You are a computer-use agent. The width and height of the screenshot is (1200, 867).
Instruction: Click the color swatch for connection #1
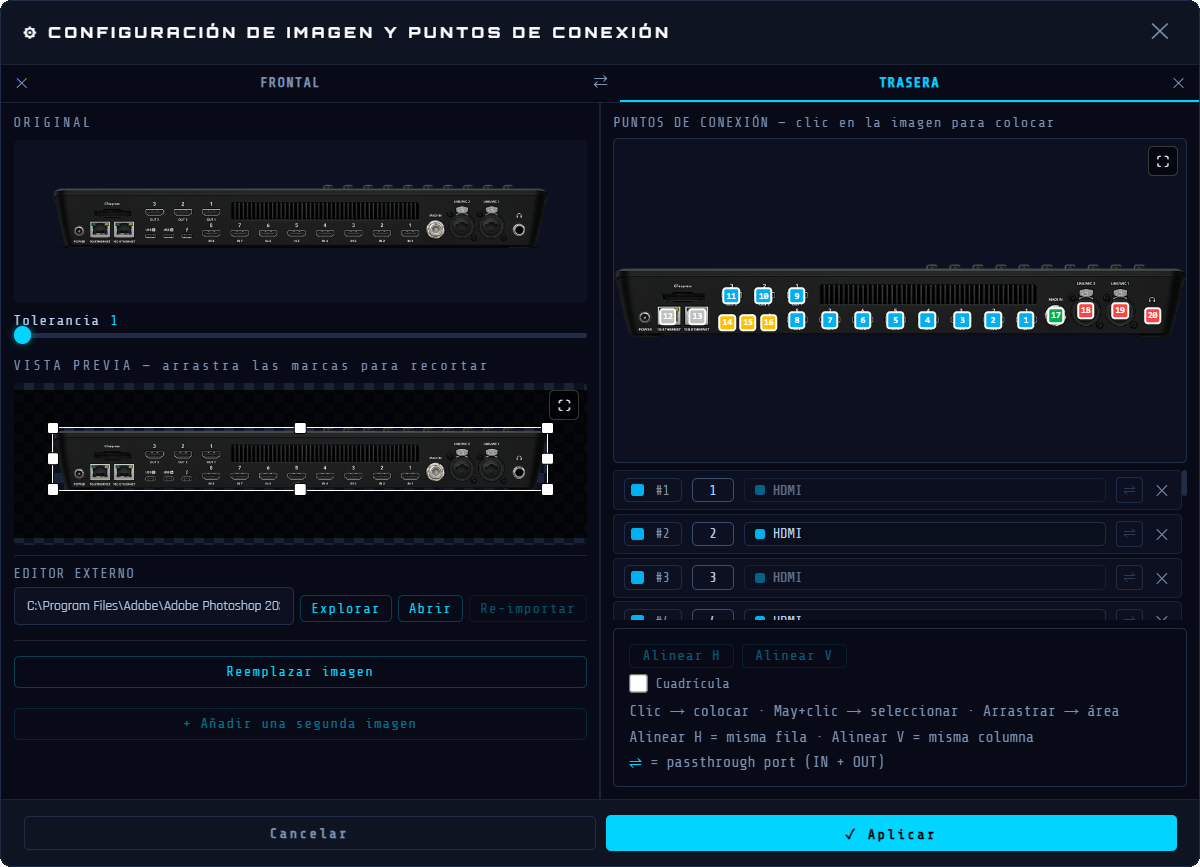click(x=638, y=490)
